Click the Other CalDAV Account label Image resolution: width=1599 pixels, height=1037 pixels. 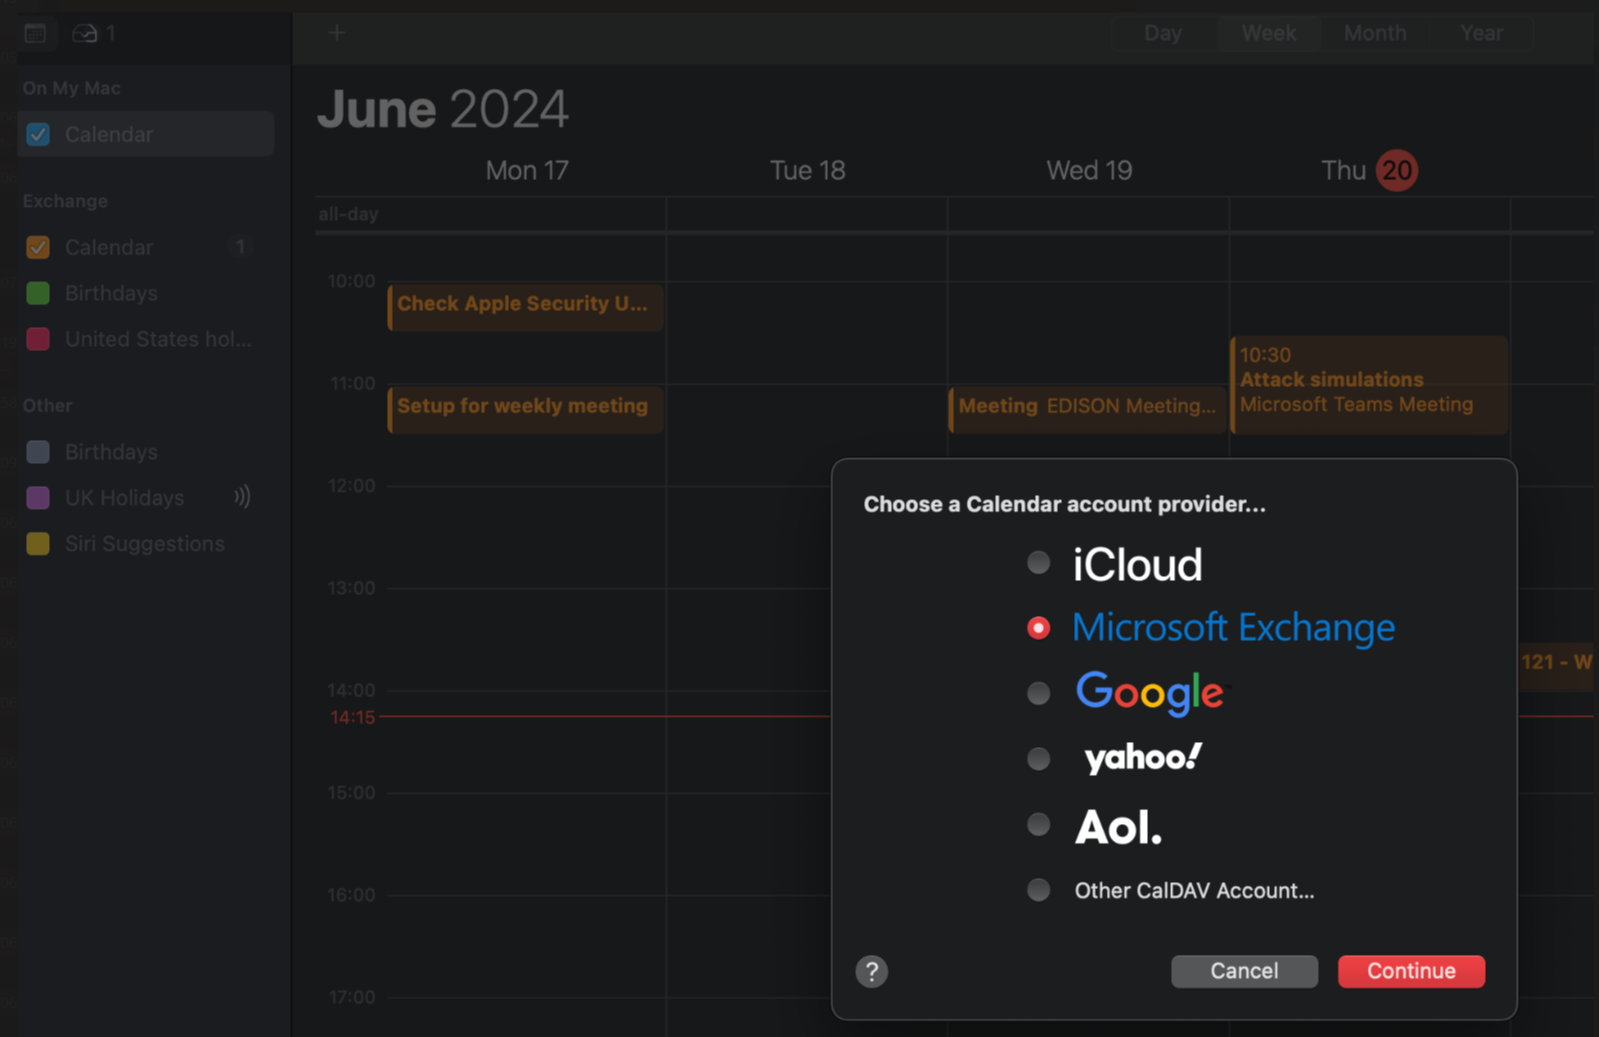(x=1194, y=890)
